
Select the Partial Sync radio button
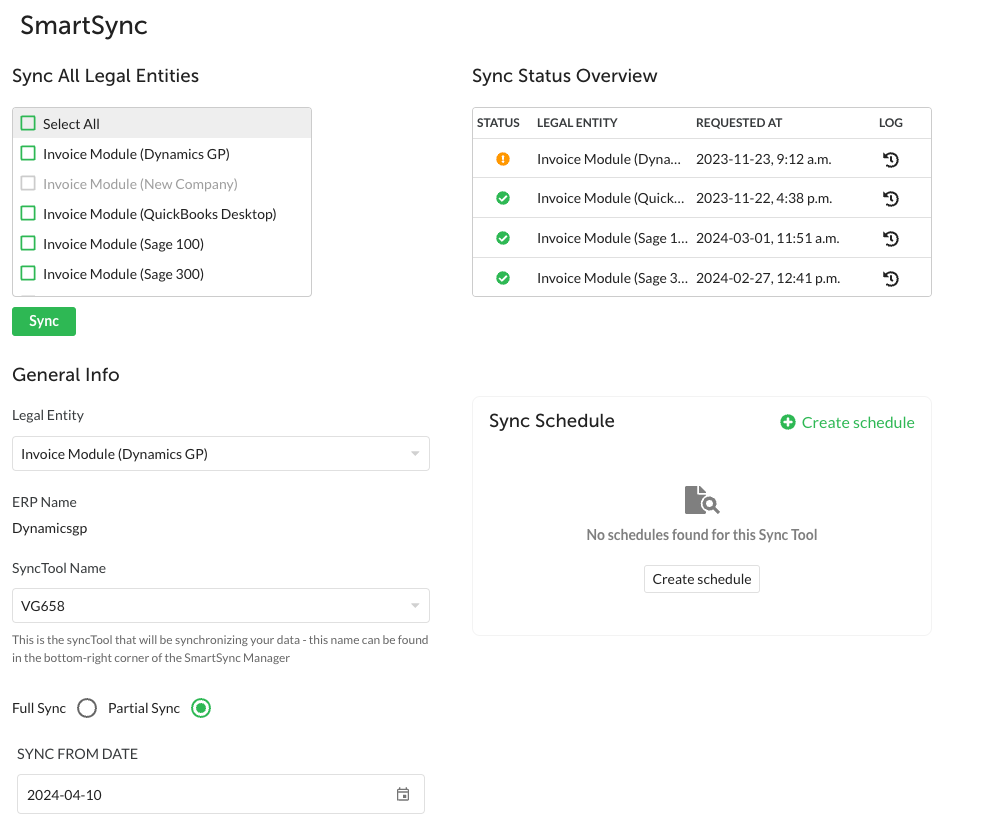tap(201, 708)
